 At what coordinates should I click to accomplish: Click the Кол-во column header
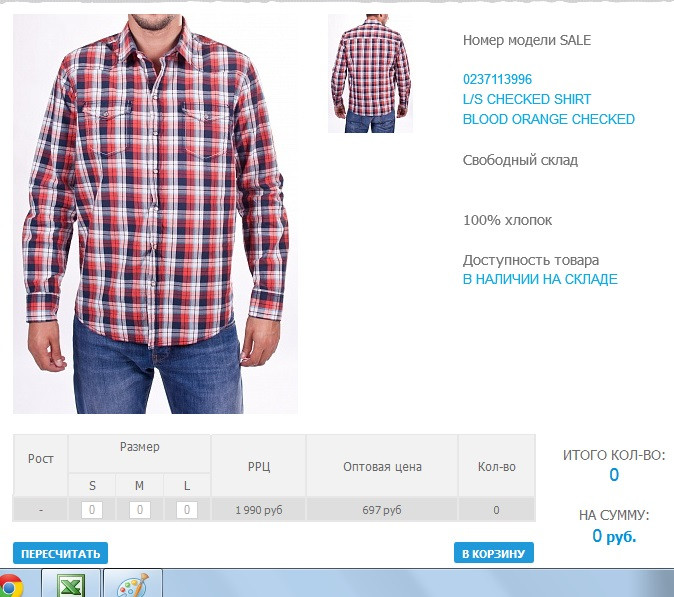(496, 467)
